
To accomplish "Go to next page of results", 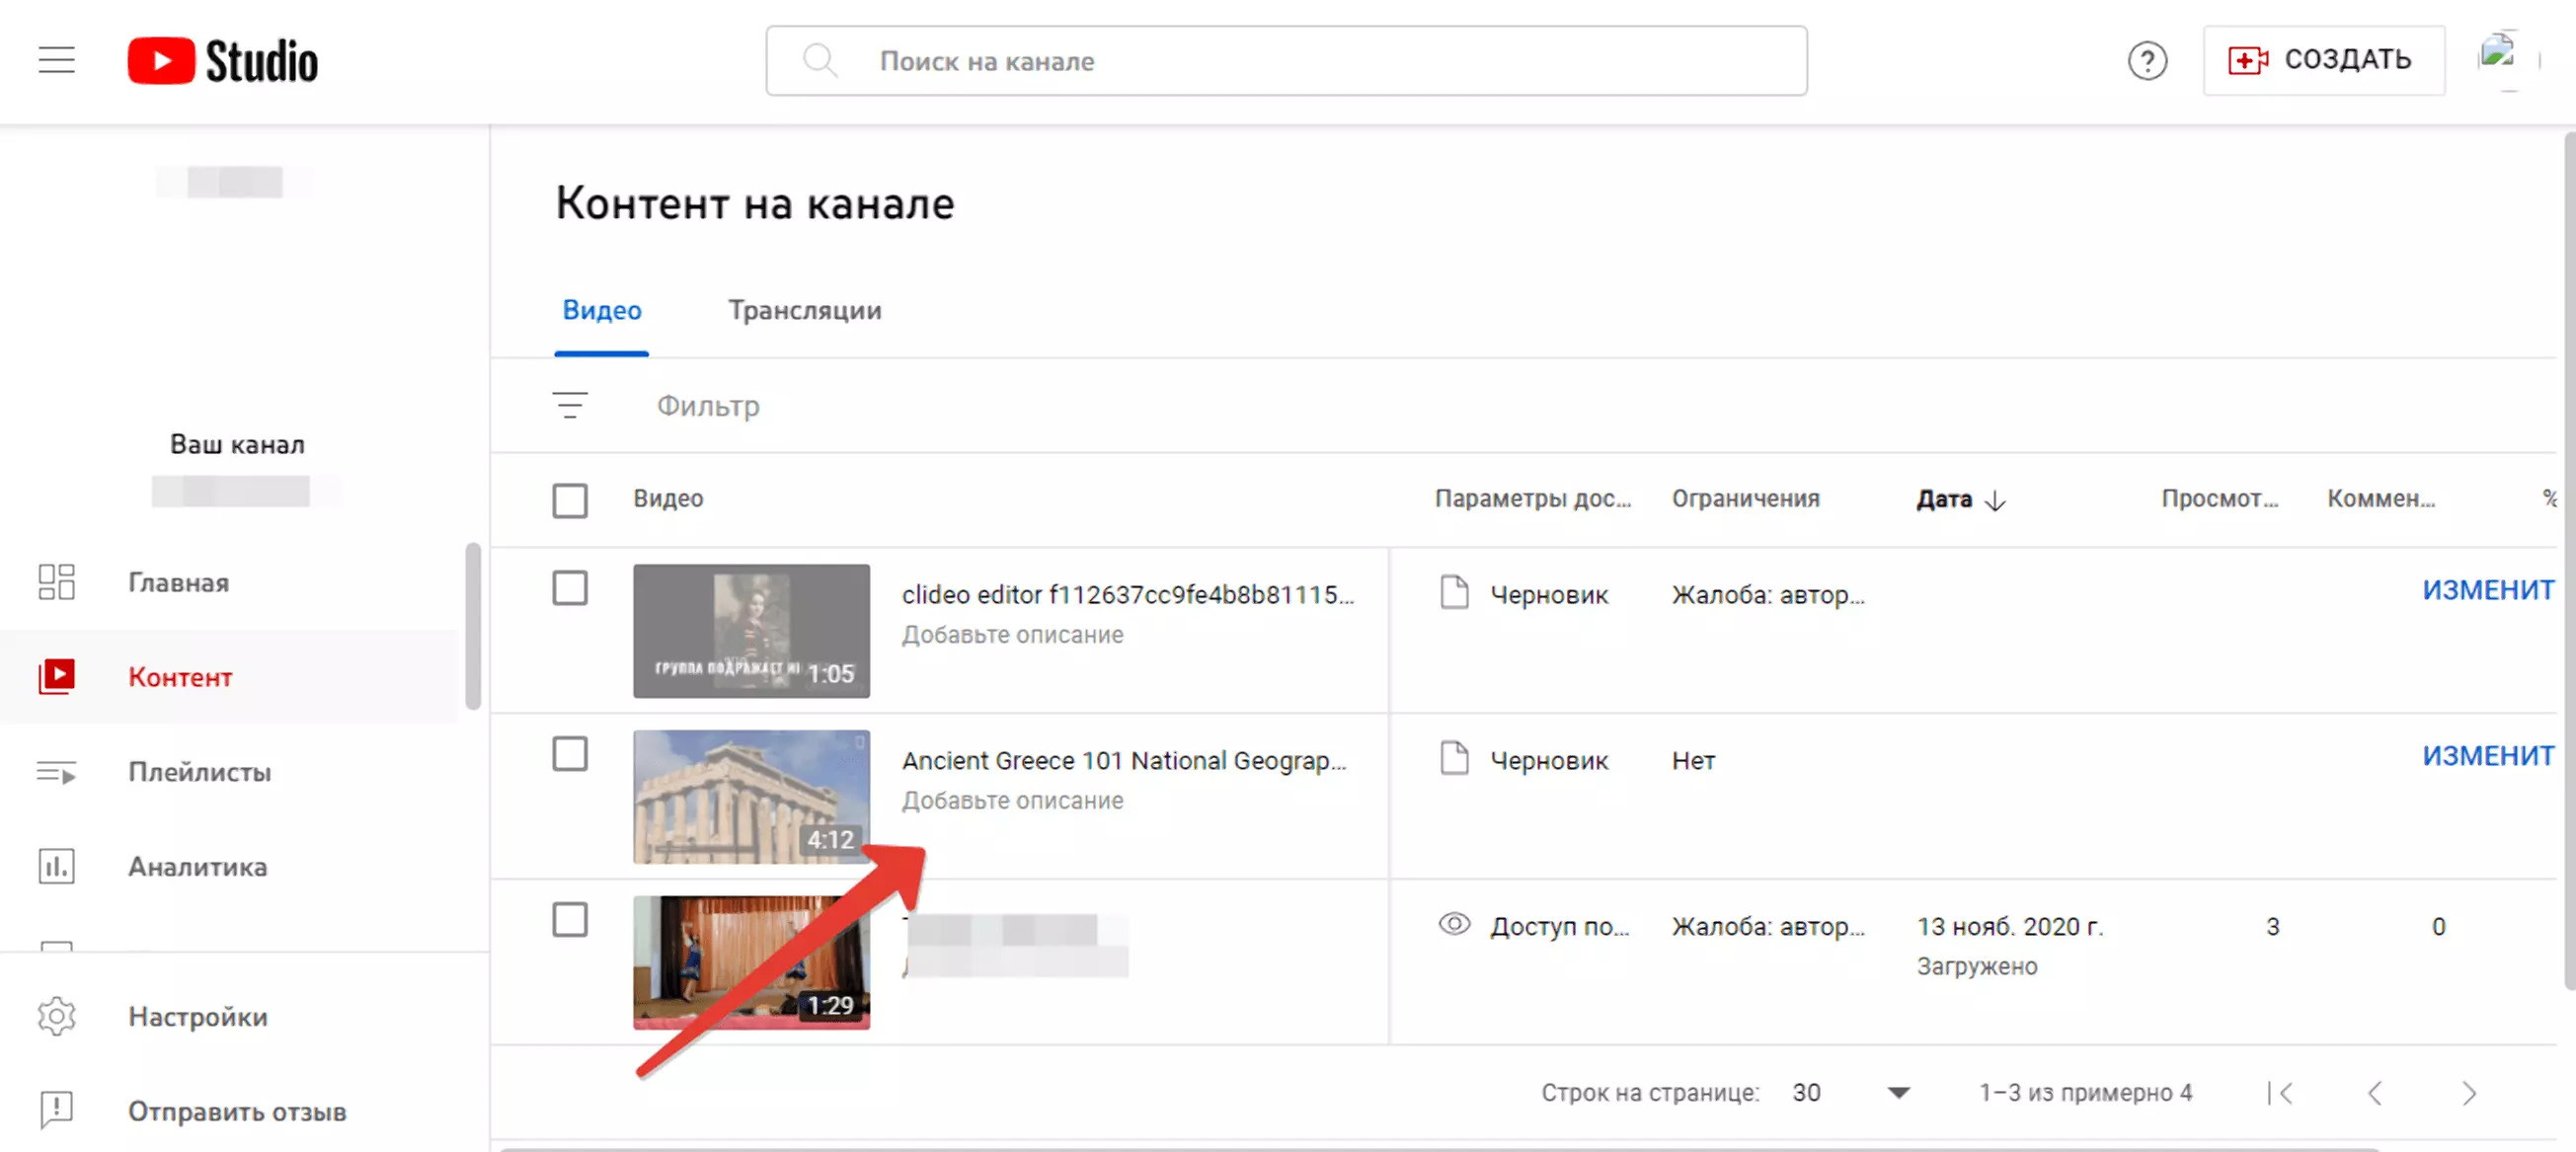I will coord(2468,1093).
